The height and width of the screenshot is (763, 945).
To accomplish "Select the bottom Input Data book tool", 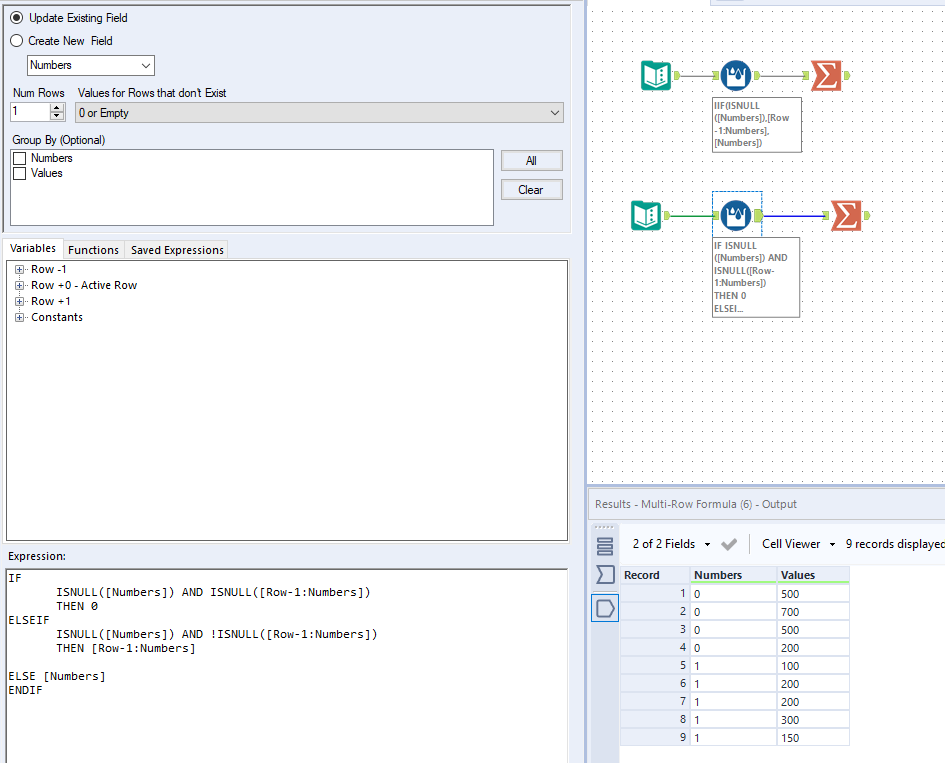I will [646, 215].
